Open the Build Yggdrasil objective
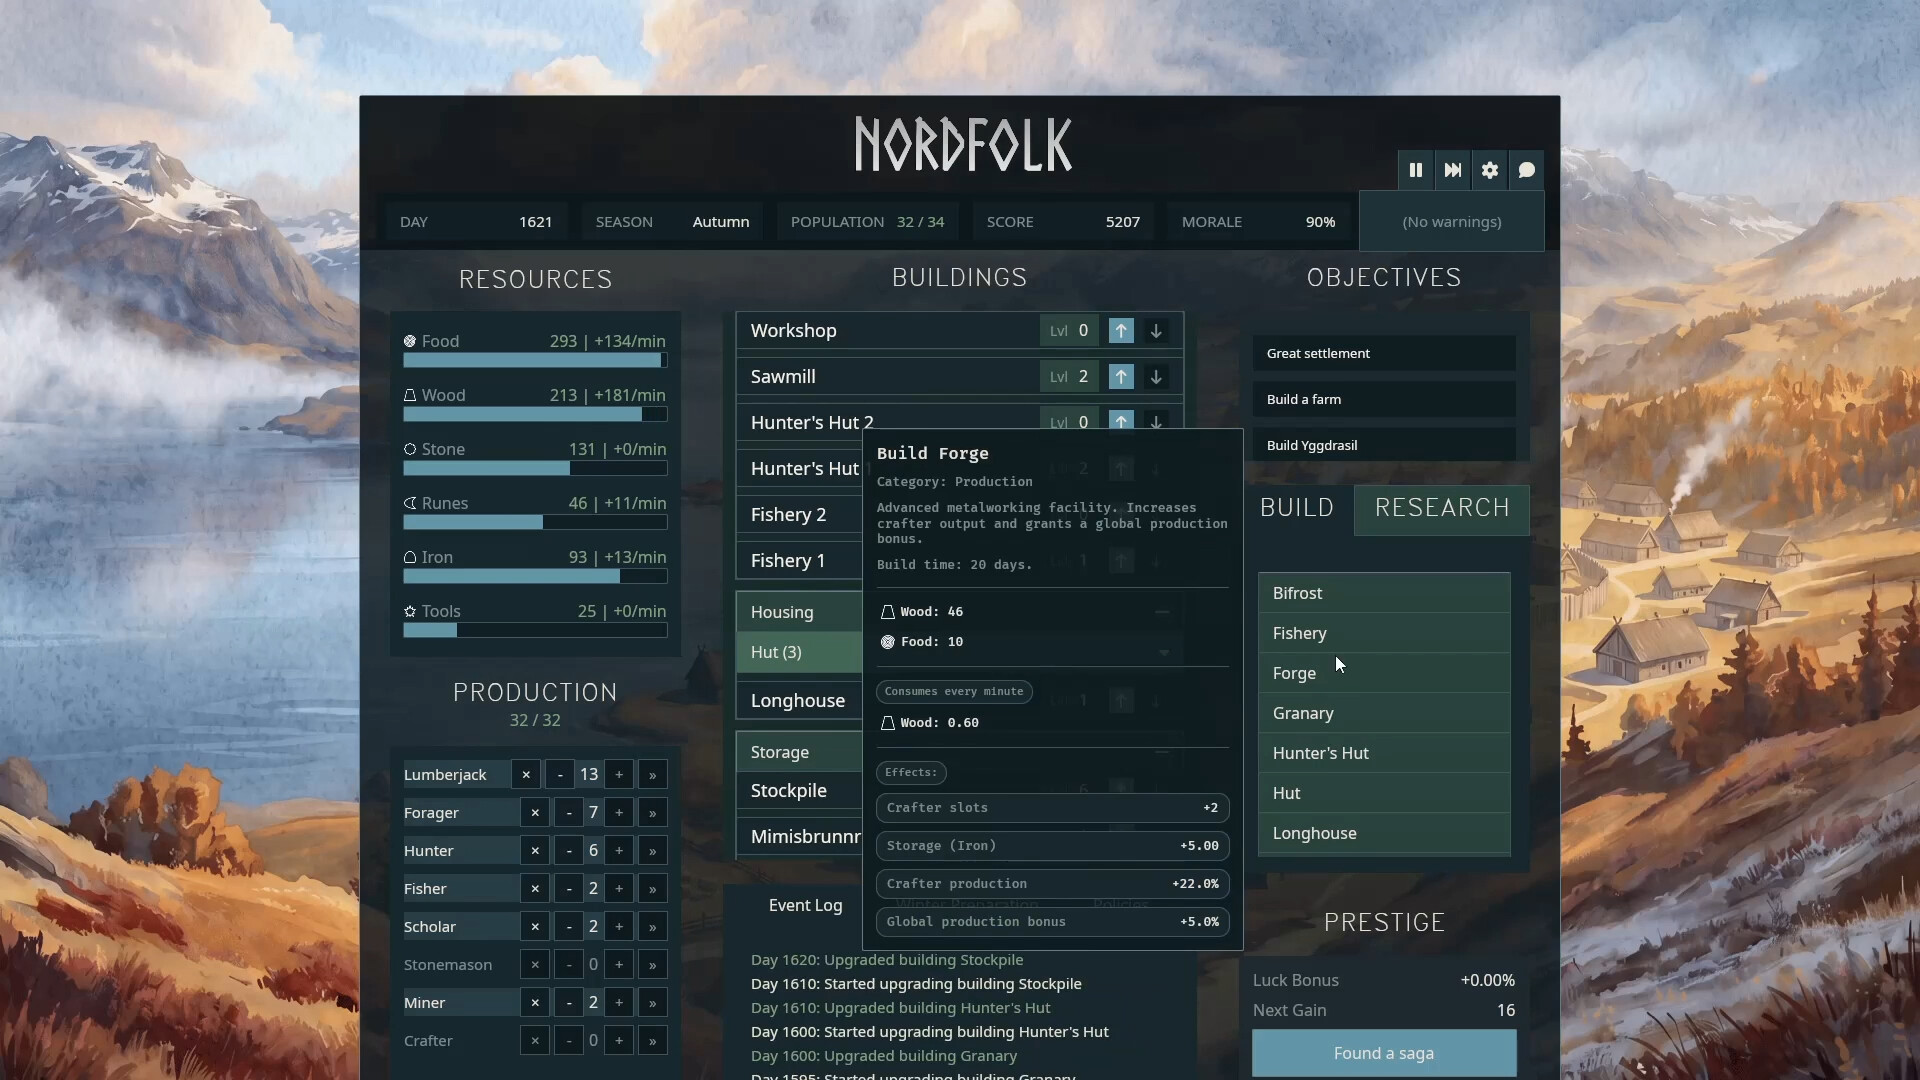 [1384, 446]
